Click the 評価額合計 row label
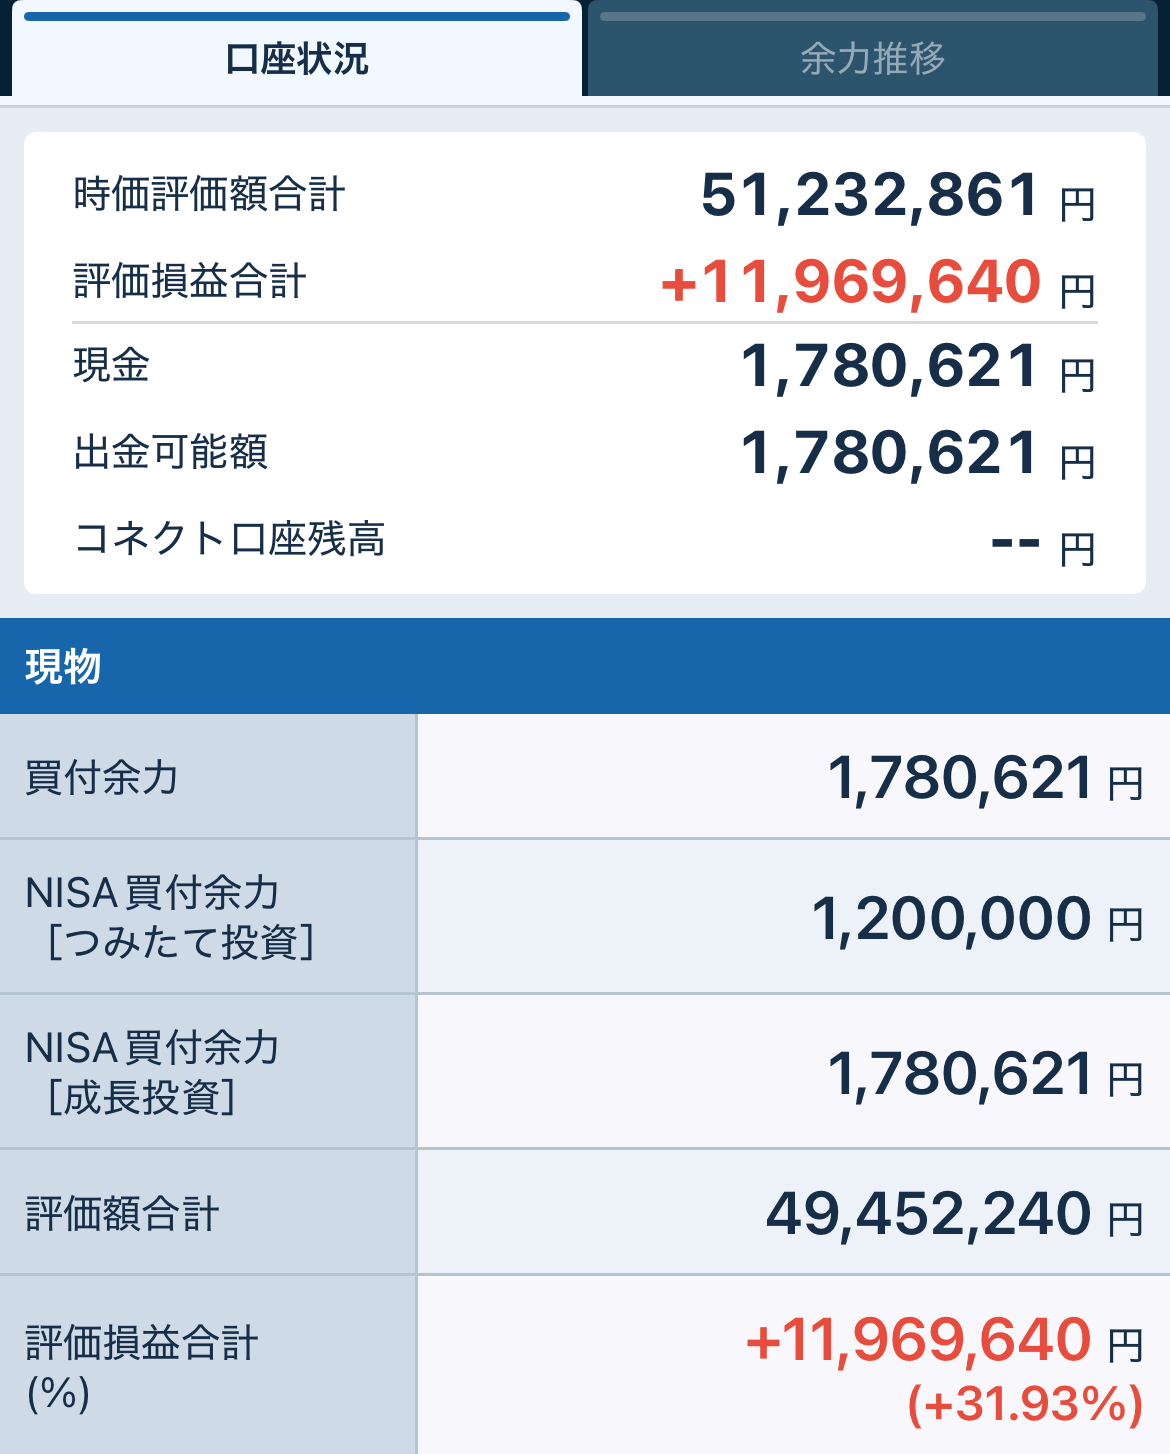Screen dimensions: 1170x1454 122,1214
